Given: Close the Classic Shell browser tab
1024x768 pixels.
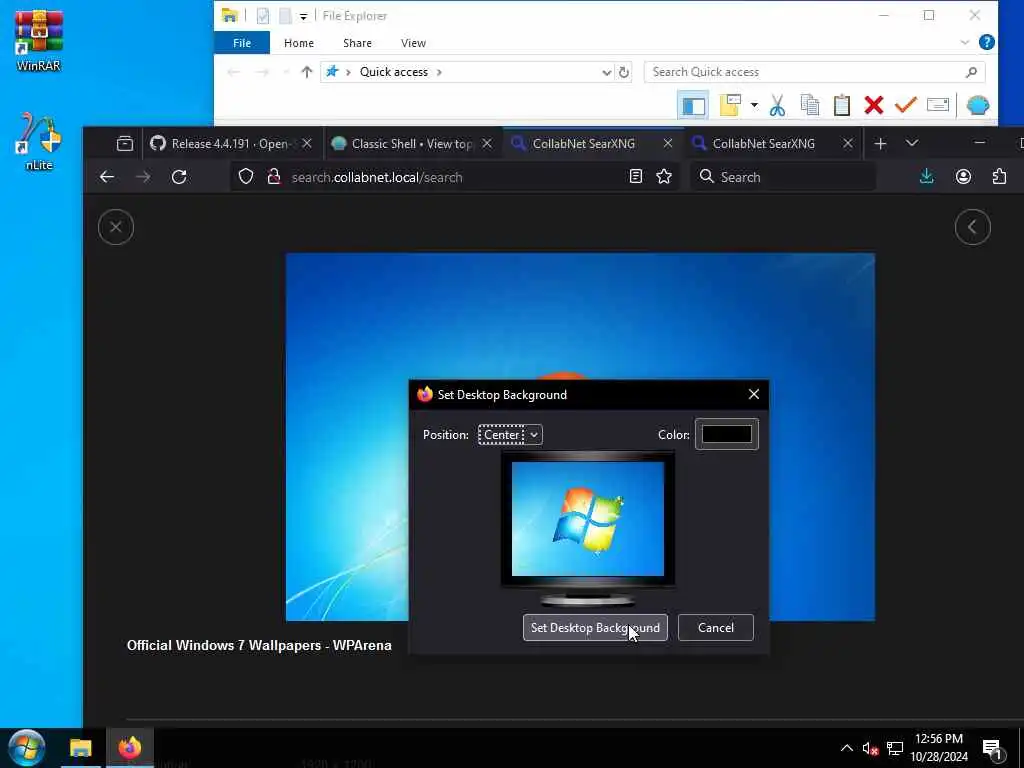Looking at the screenshot, I should (x=487, y=144).
